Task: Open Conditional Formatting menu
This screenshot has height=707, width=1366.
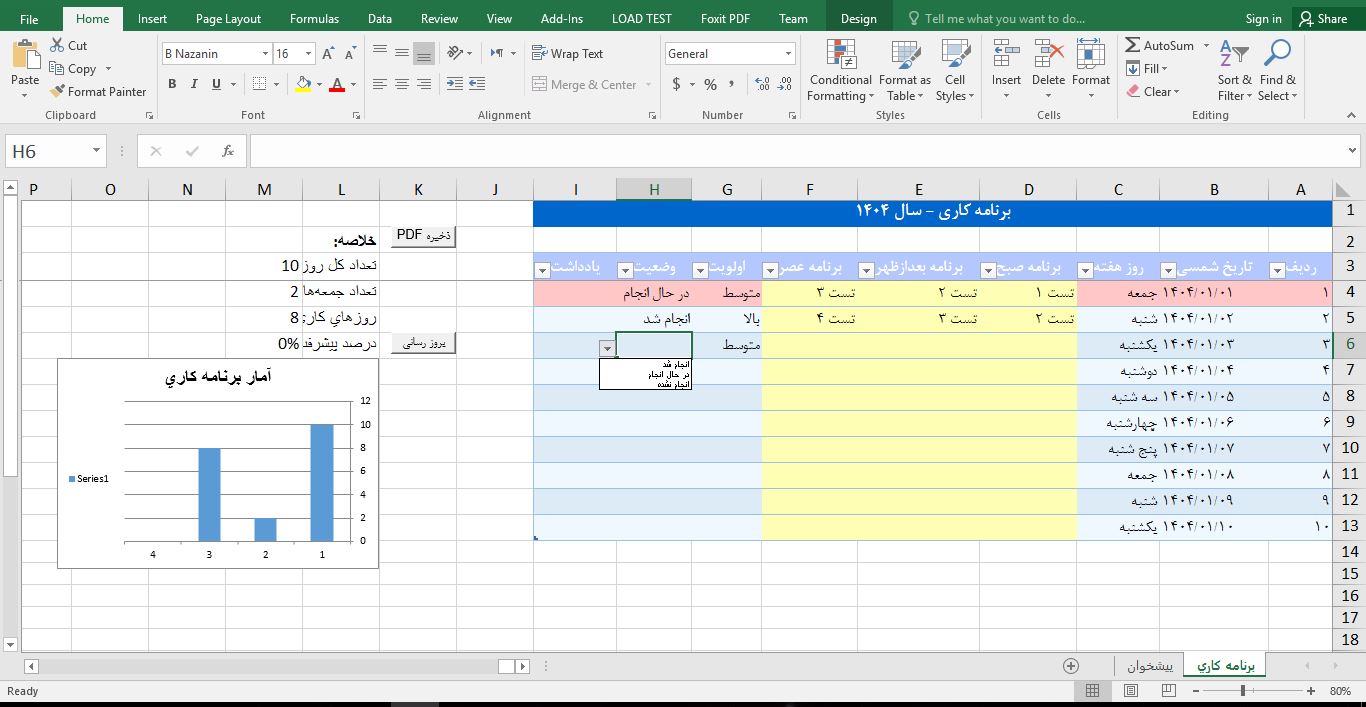Action: pyautogui.click(x=841, y=70)
